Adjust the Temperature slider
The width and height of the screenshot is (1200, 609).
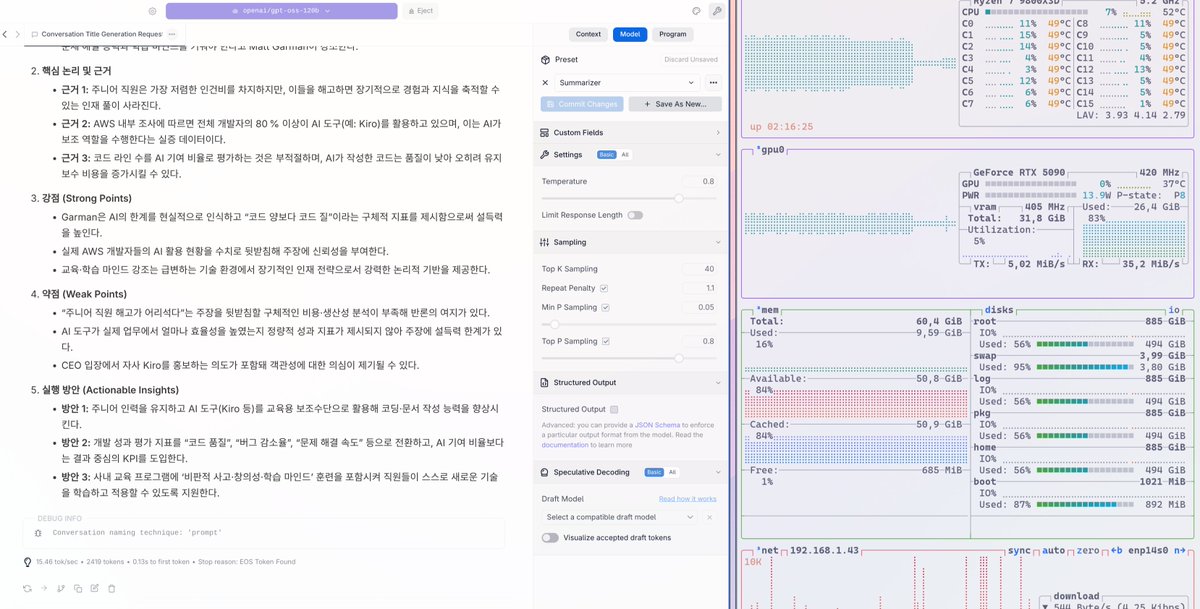click(679, 196)
